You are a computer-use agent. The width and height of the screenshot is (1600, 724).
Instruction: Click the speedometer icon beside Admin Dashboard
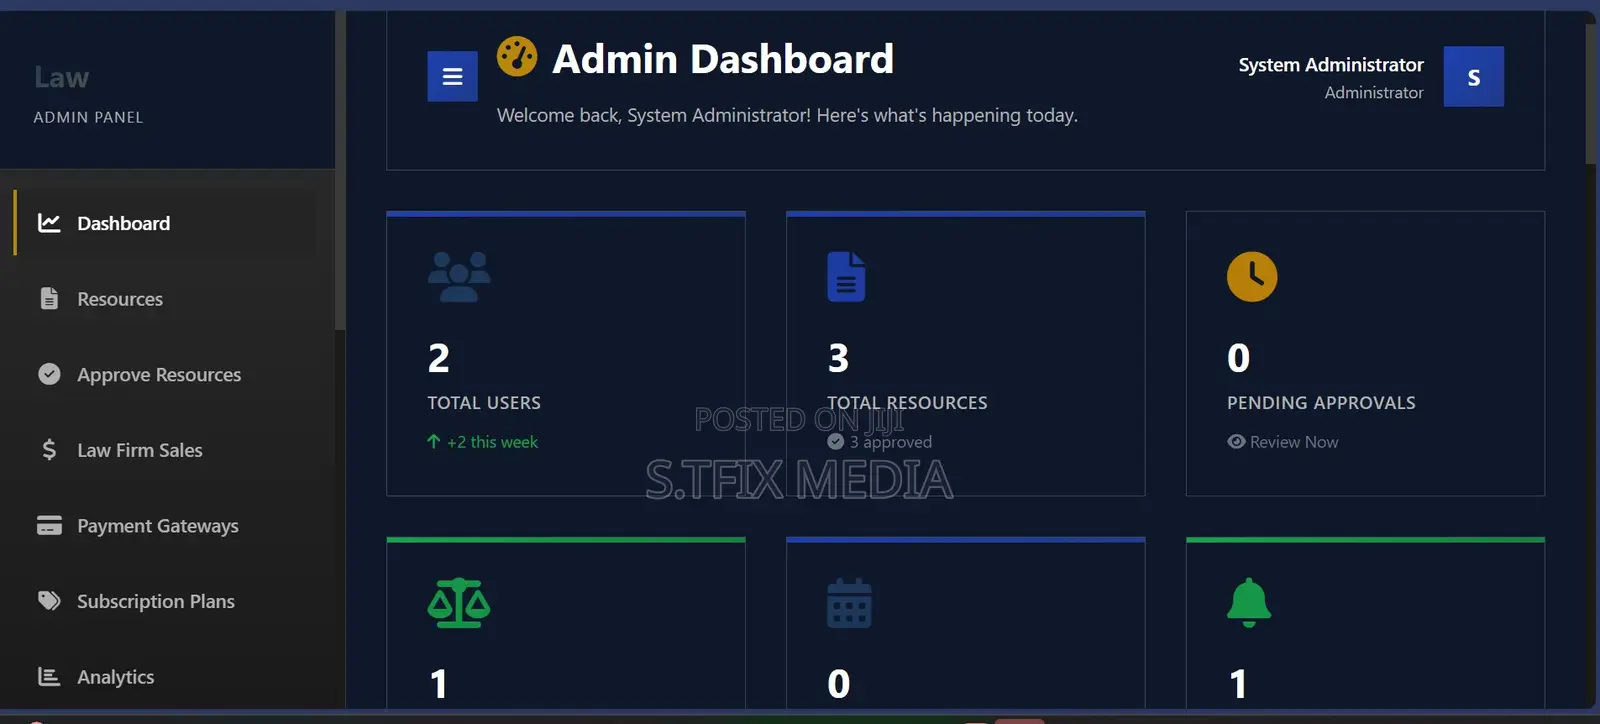[x=517, y=56]
